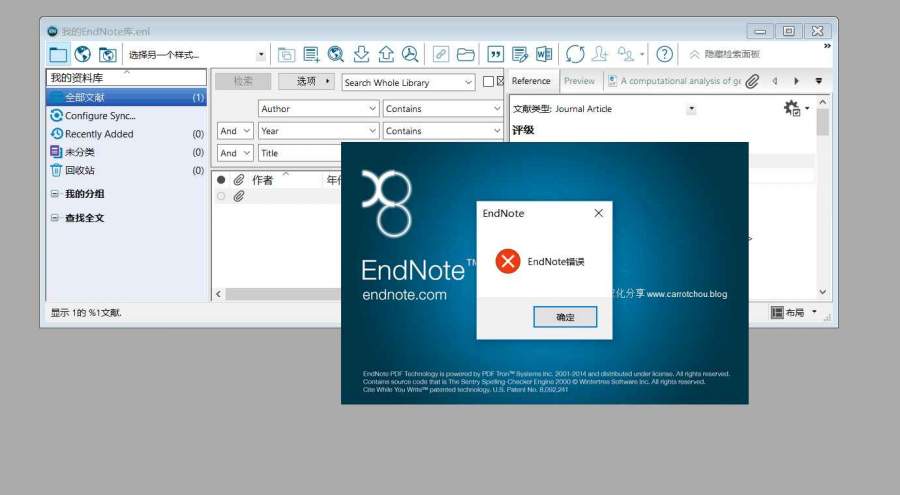900x495 pixels.
Task: Open Contains dropdown in Year row
Action: (443, 131)
